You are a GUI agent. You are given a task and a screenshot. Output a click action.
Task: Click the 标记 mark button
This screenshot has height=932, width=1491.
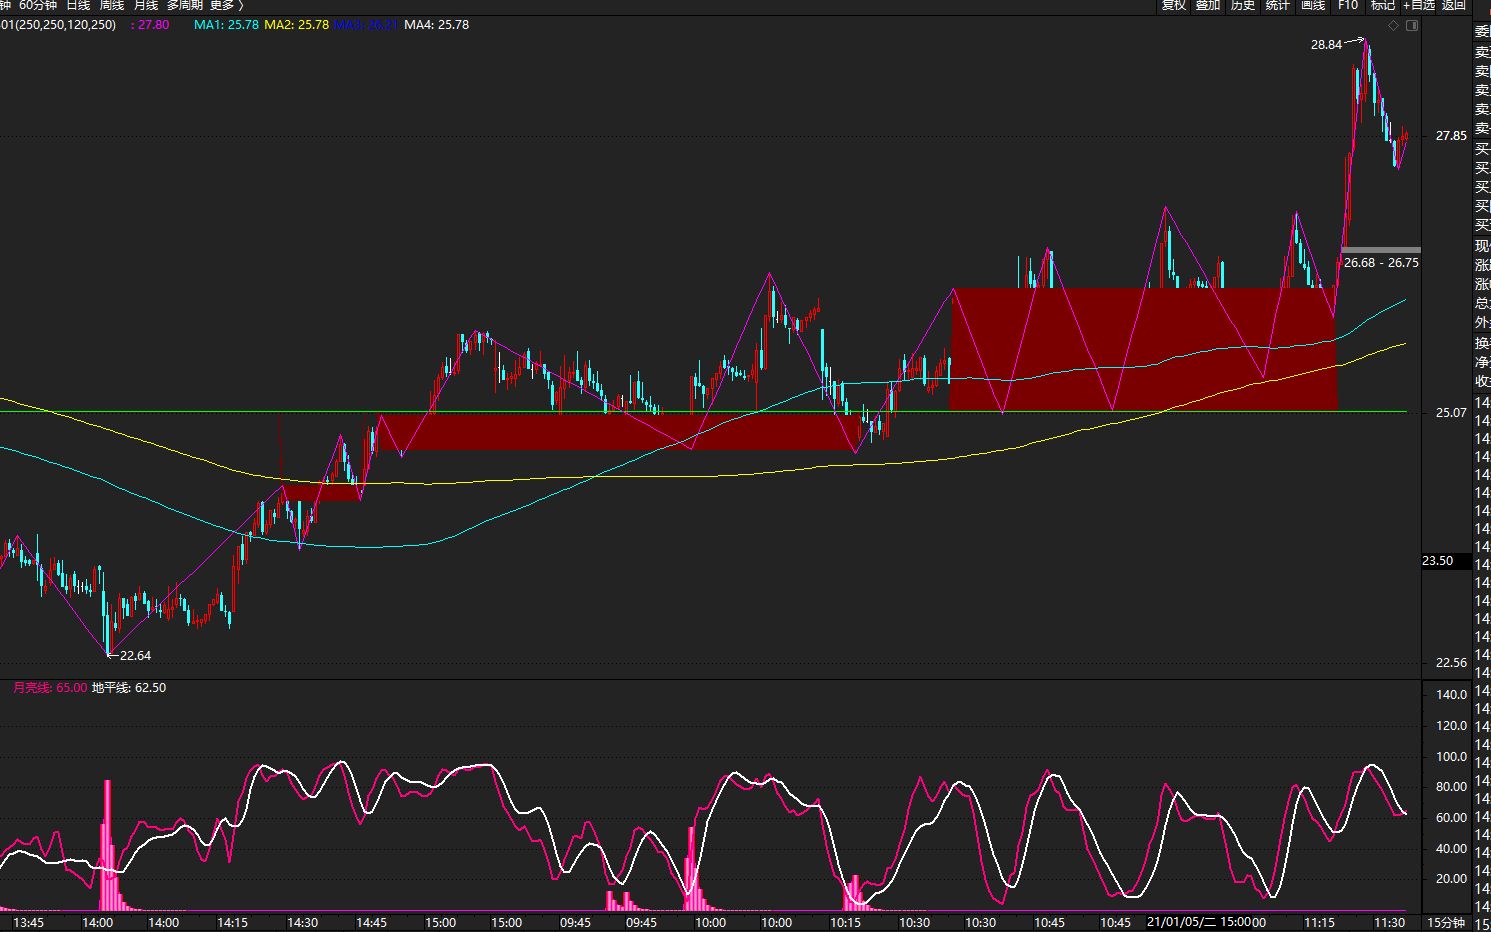click(1383, 5)
